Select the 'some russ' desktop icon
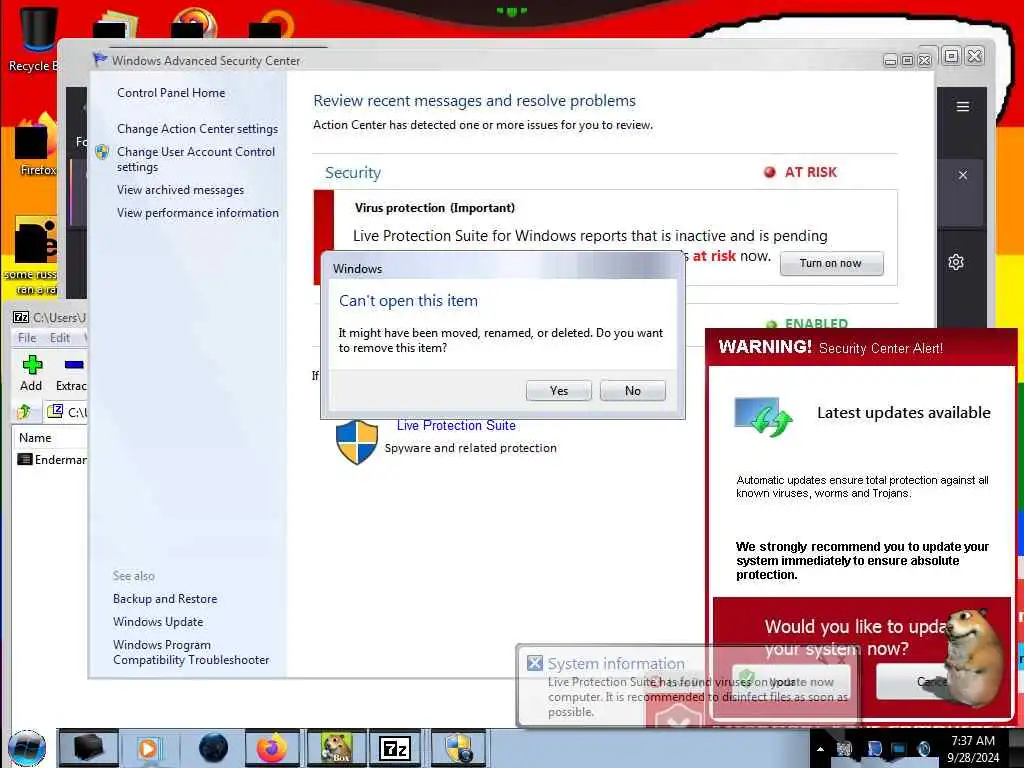Viewport: 1024px width, 768px height. [33, 256]
